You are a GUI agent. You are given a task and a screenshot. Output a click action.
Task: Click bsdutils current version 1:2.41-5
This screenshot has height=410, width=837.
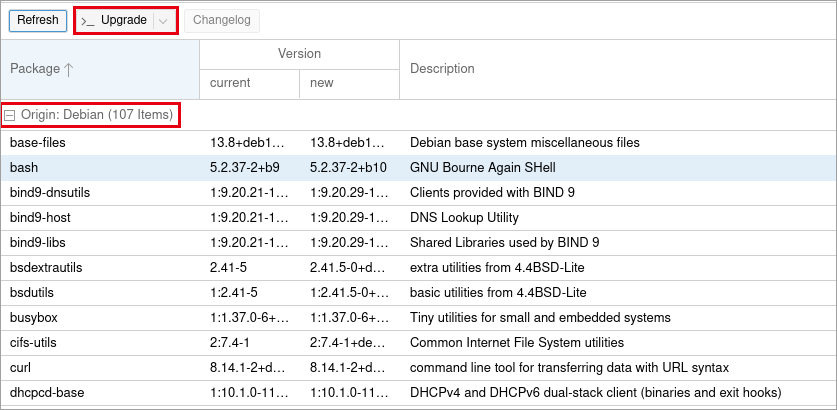tap(234, 293)
